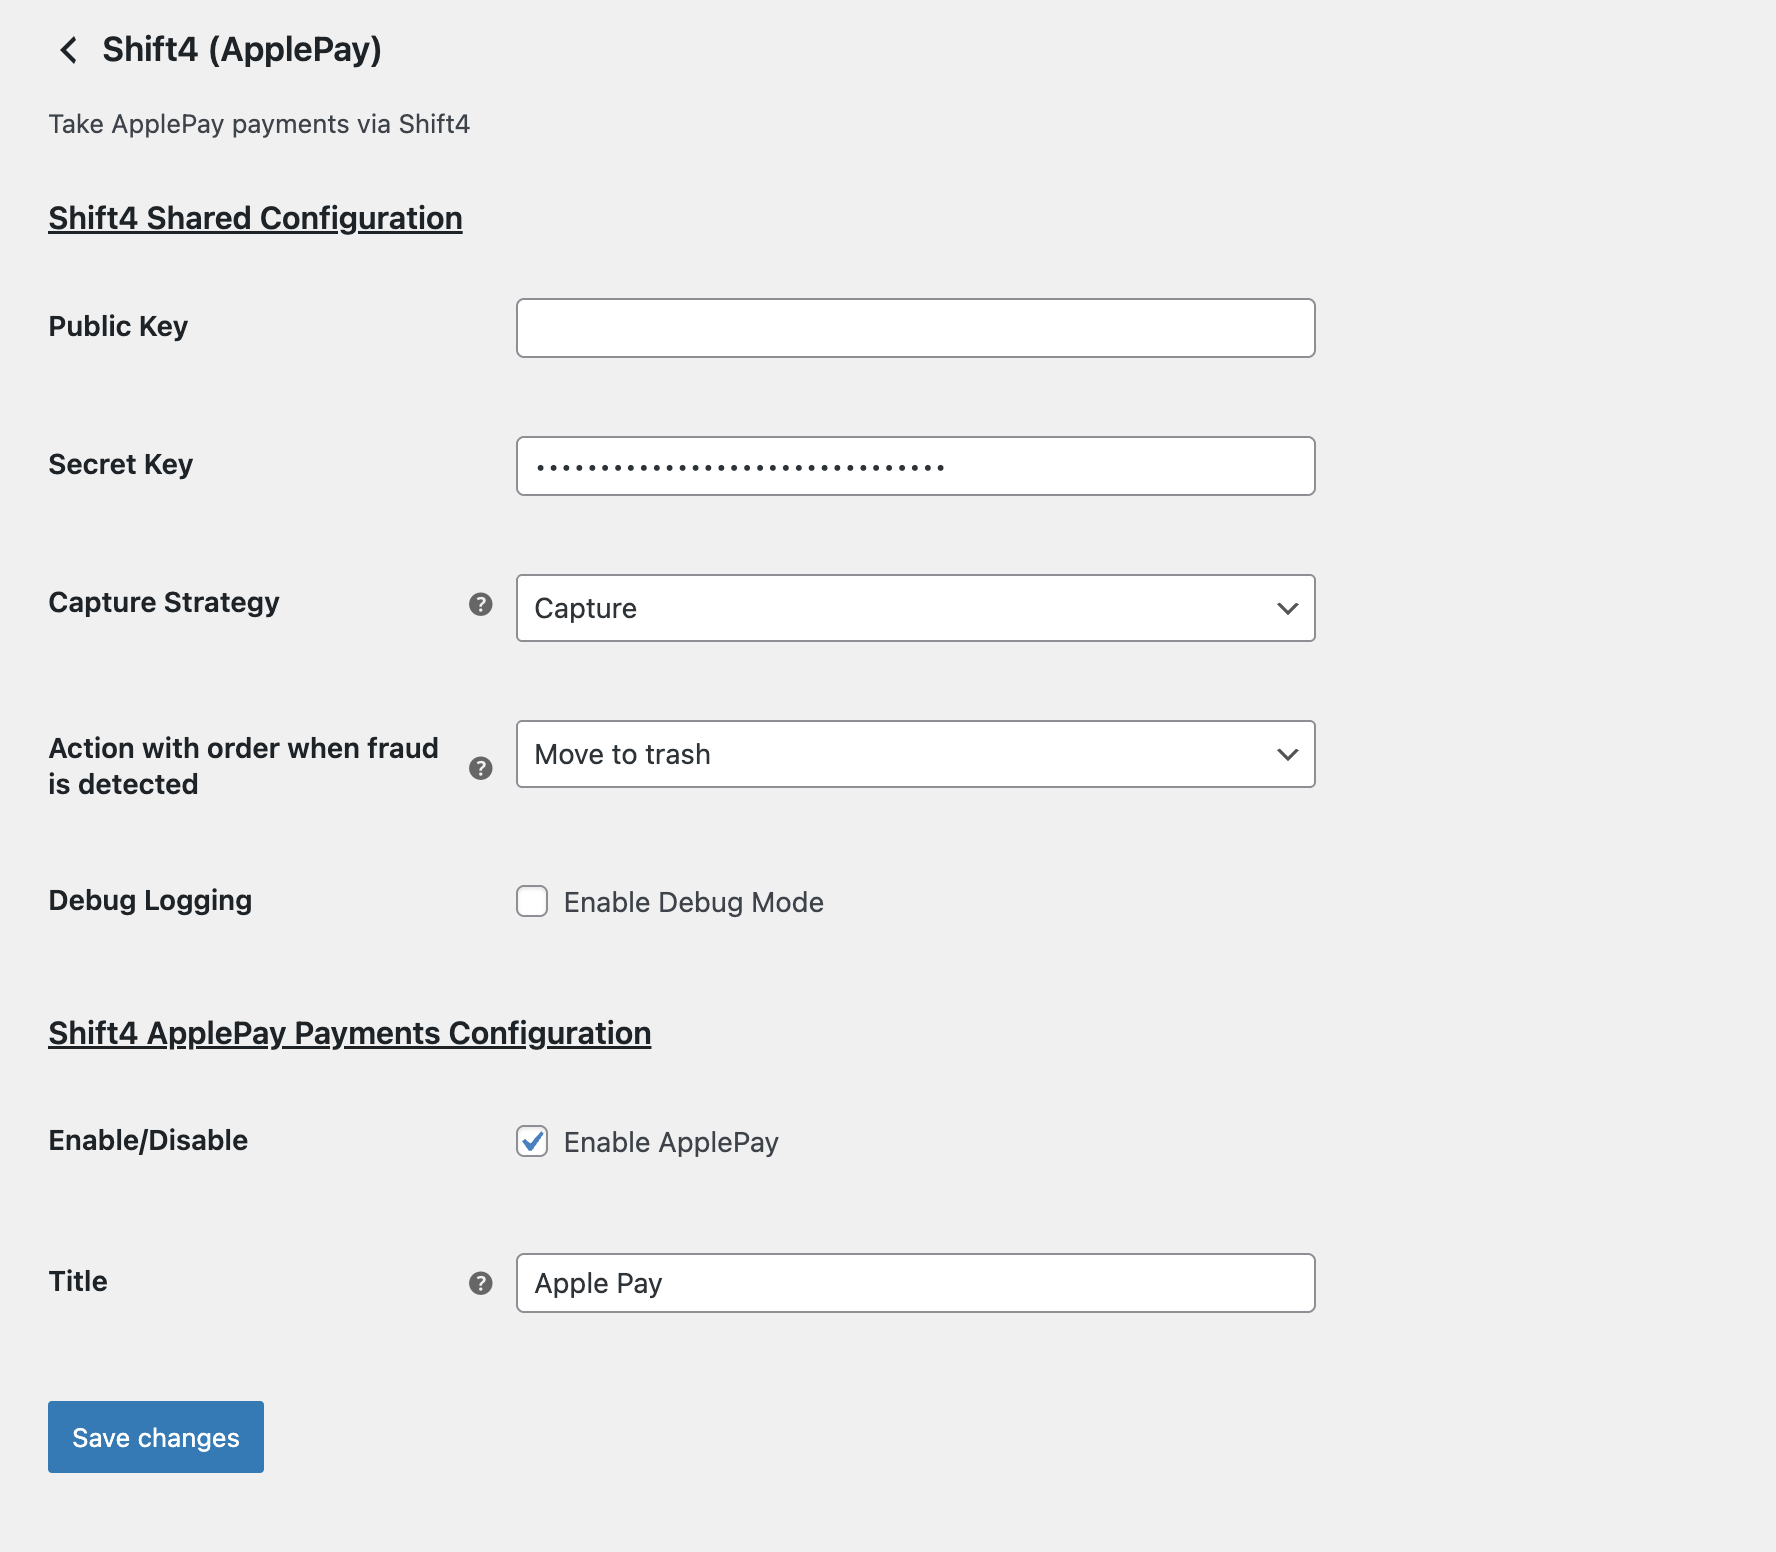Click the Enable/Disable label
The width and height of the screenshot is (1776, 1552).
(x=148, y=1140)
